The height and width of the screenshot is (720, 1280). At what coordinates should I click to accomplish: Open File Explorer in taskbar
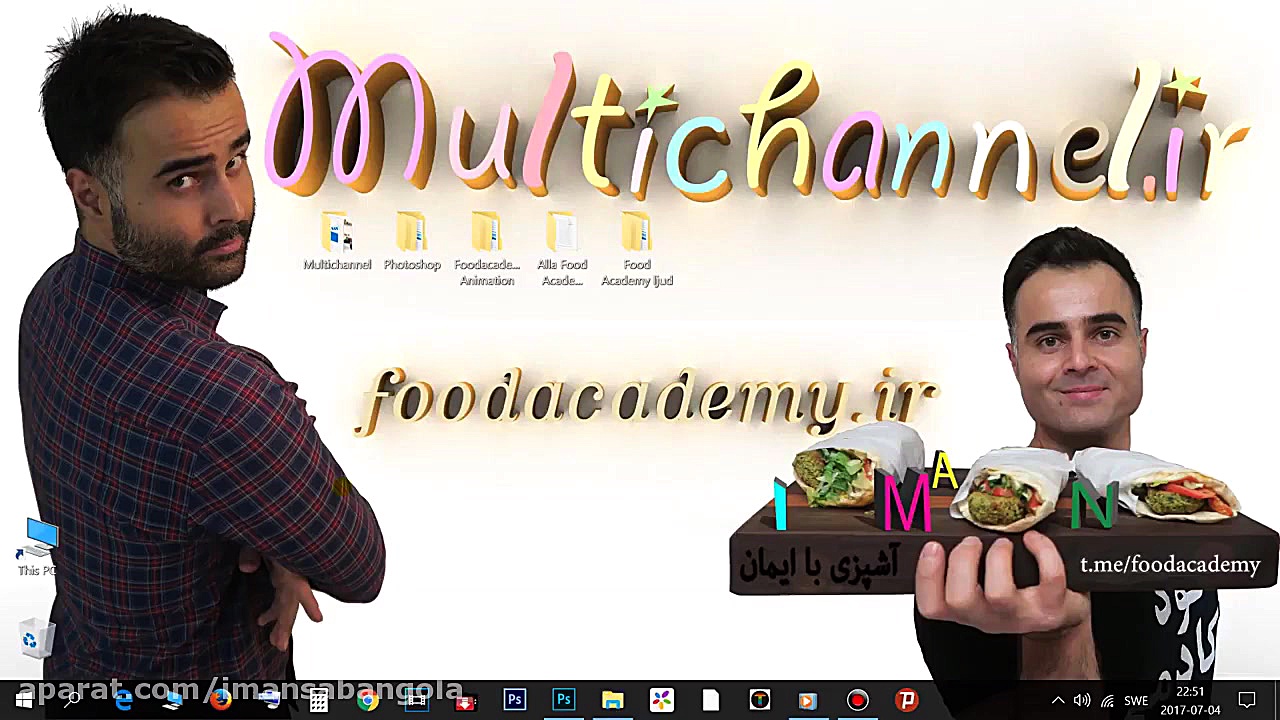pyautogui.click(x=612, y=700)
